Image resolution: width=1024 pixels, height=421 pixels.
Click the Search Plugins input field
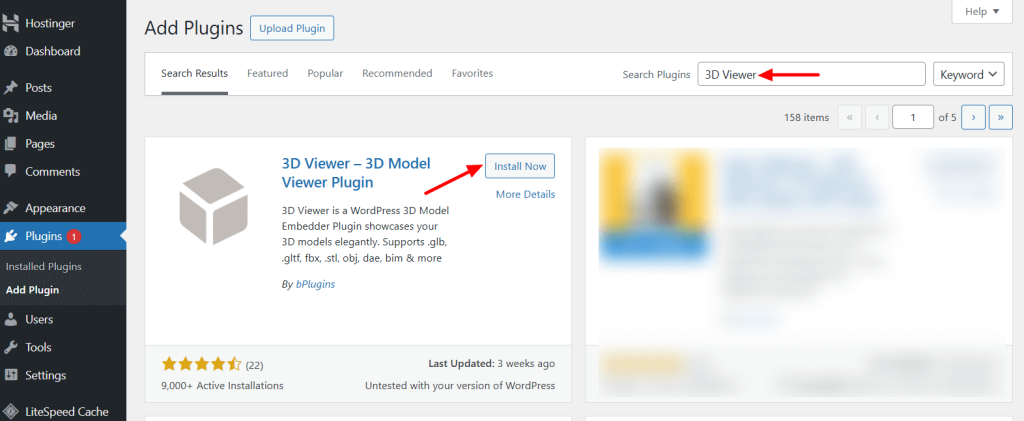[x=812, y=74]
